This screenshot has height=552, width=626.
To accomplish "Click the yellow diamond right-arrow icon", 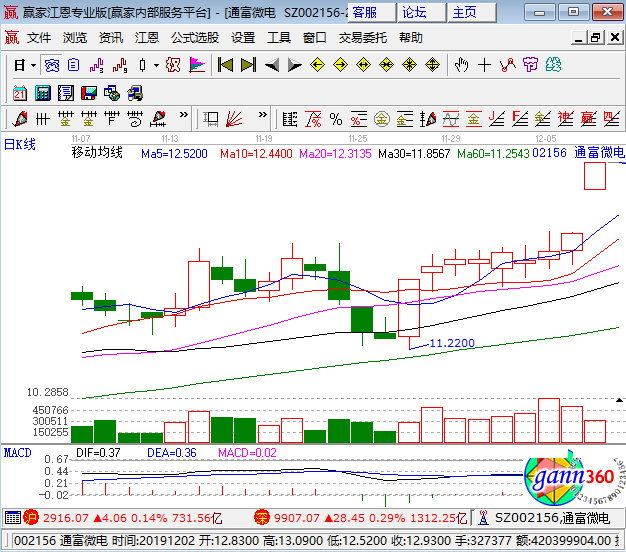I will [341, 65].
